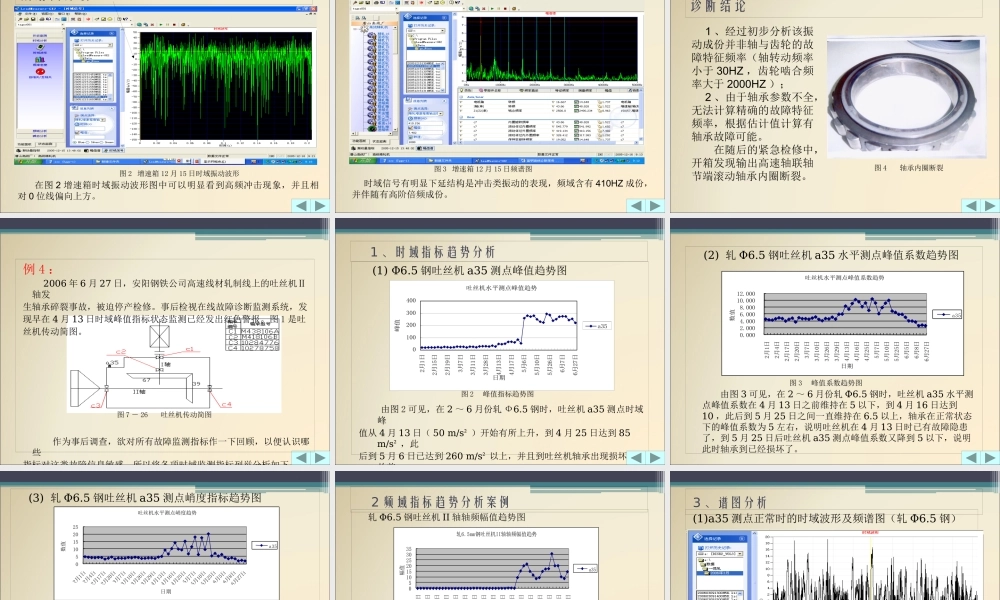Click the 3、谱图分析 heading
This screenshot has width=1000, height=600.
tap(730, 502)
